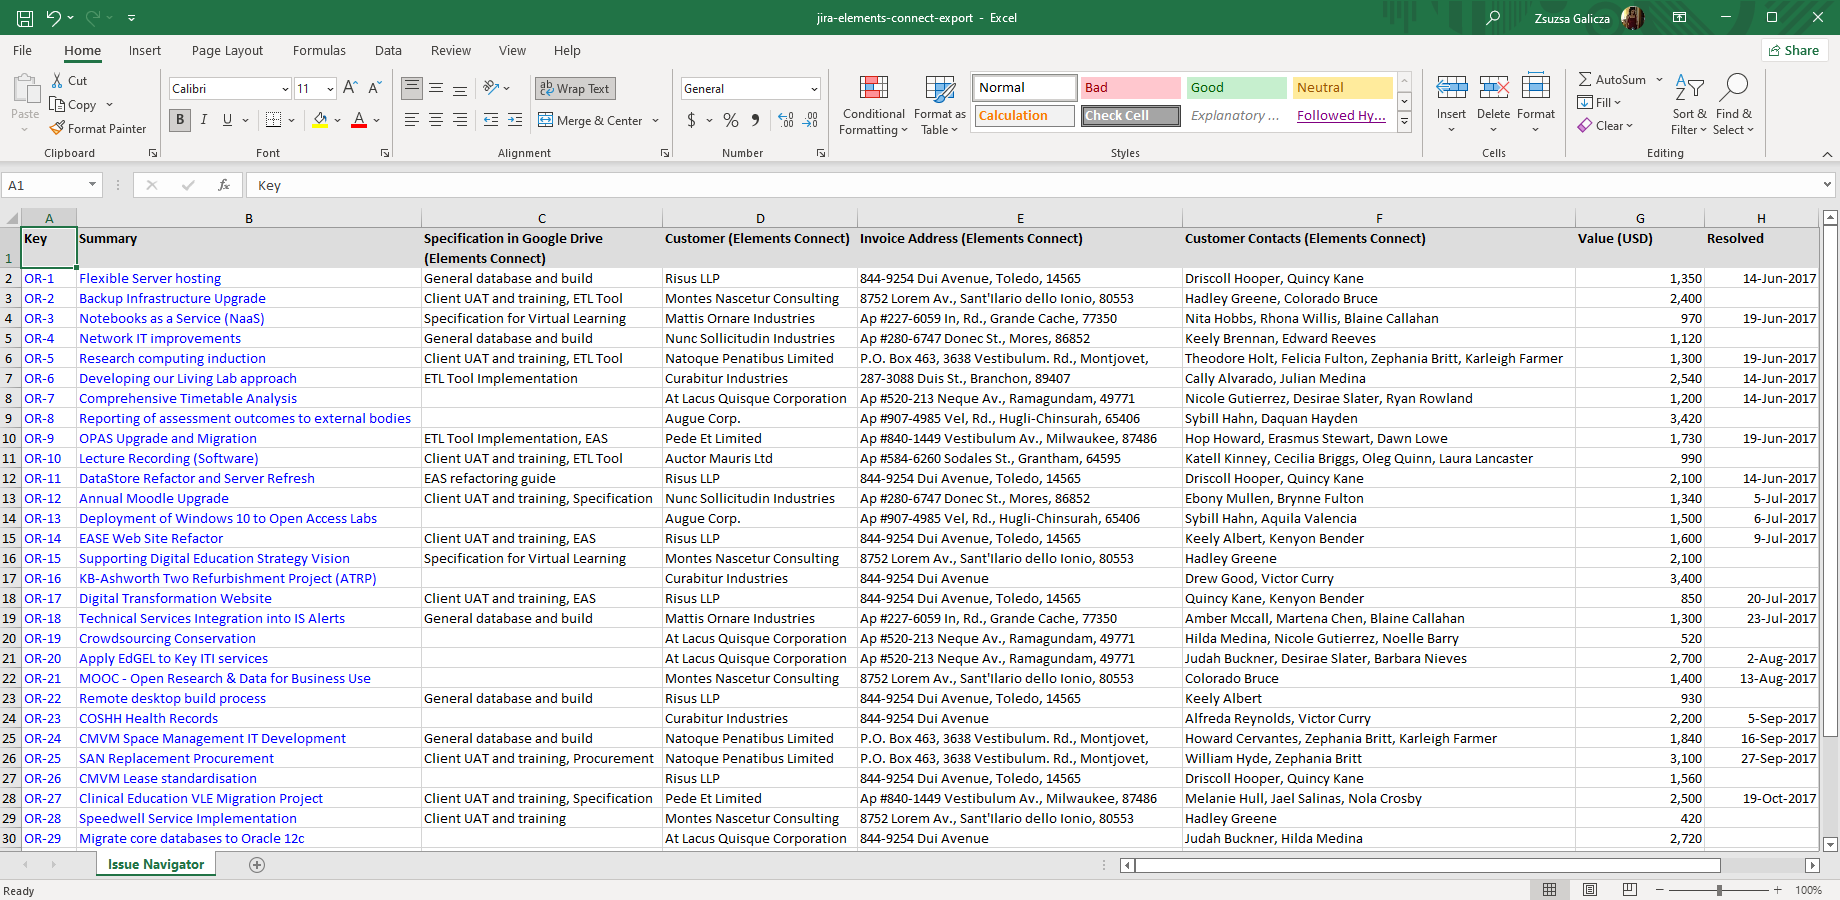Click the new sheet plus icon
1840x900 pixels.
coord(257,865)
